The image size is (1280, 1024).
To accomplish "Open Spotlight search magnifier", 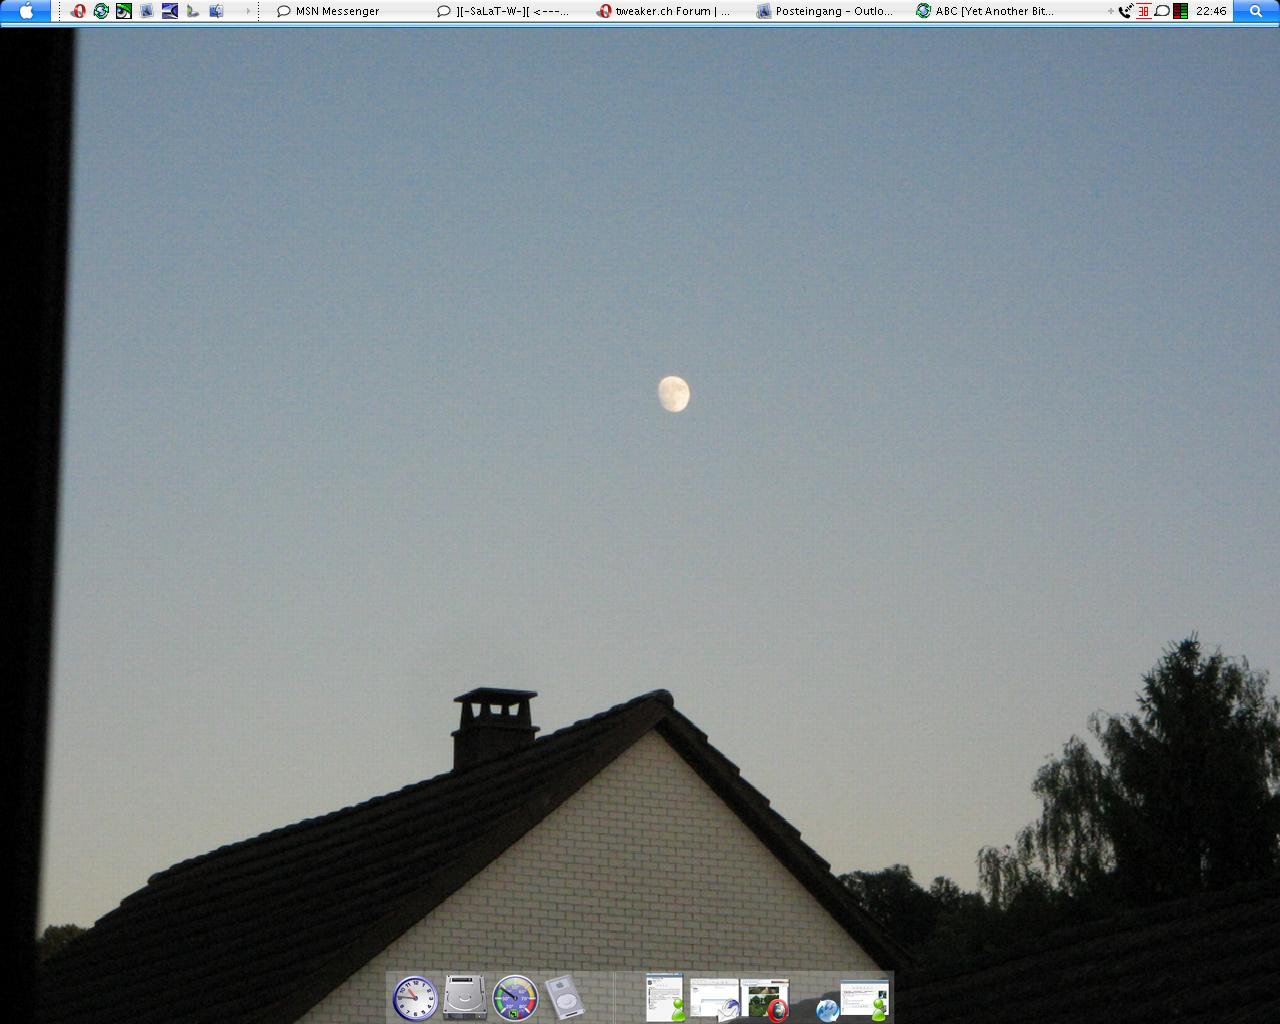I will [1256, 11].
